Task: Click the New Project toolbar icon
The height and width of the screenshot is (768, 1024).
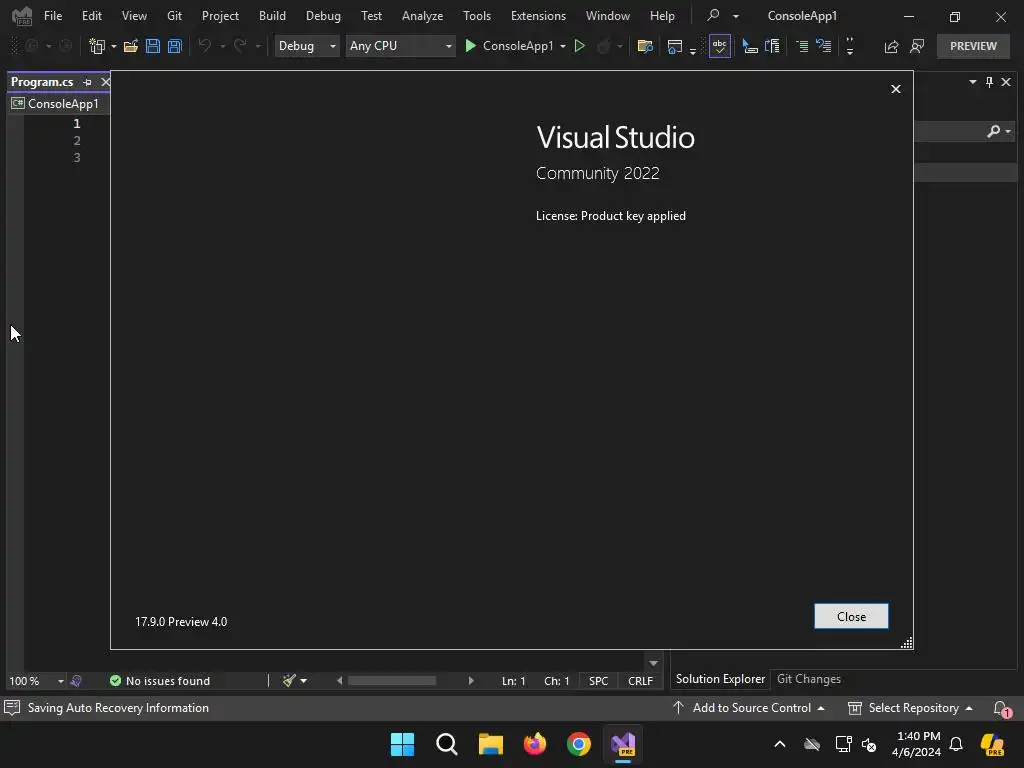Action: (97, 46)
